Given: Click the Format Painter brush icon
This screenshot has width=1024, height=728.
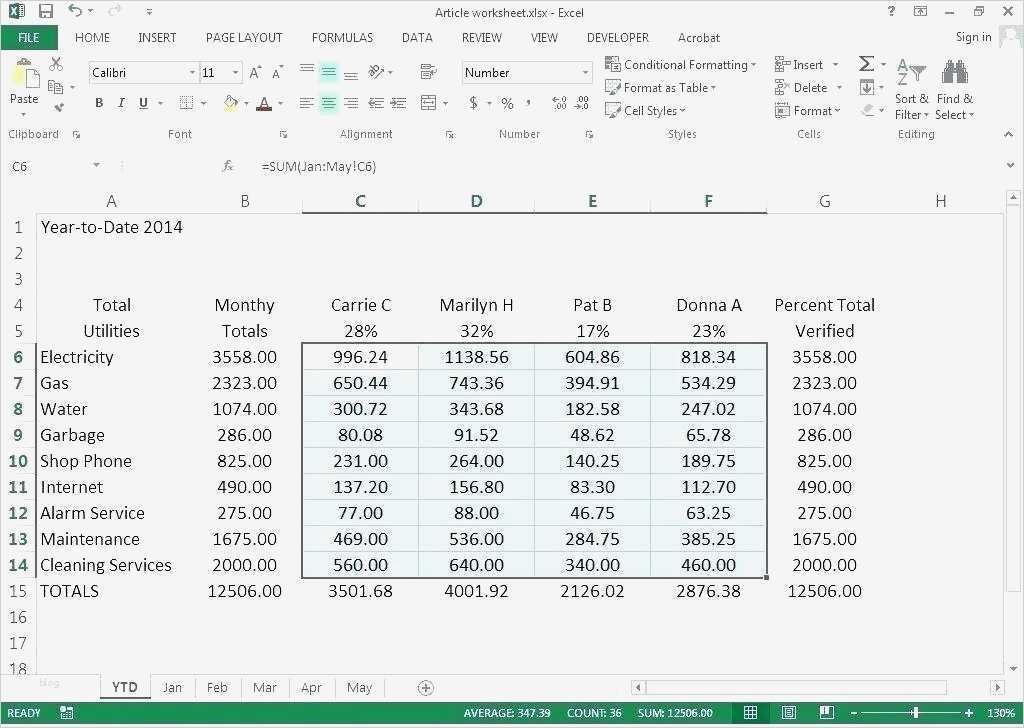Looking at the screenshot, I should coord(59,106).
